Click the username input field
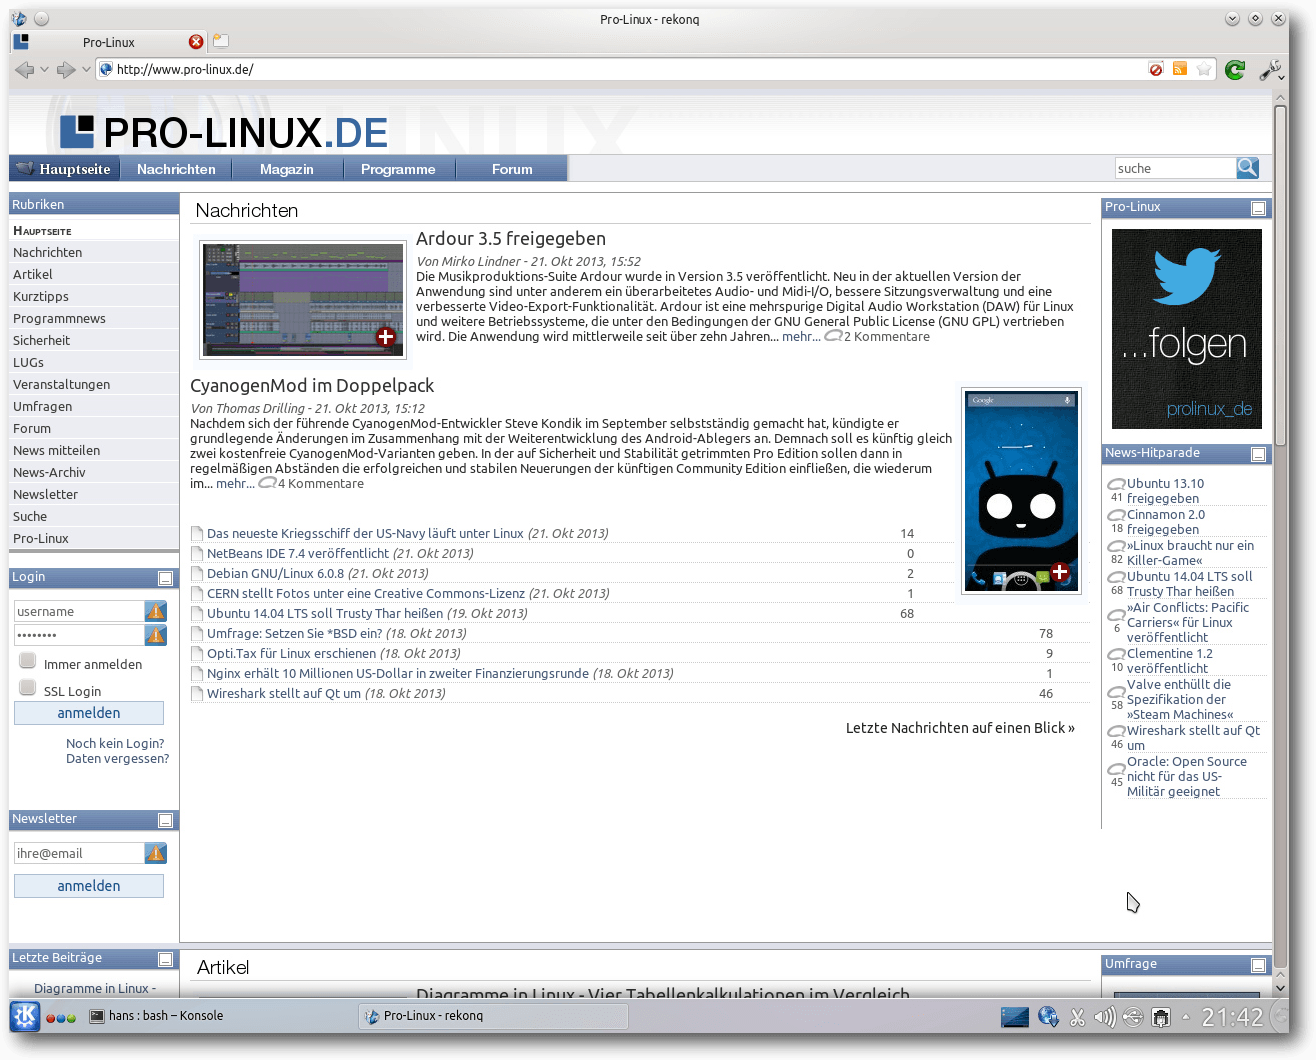Viewport: 1316px width, 1060px height. (80, 611)
